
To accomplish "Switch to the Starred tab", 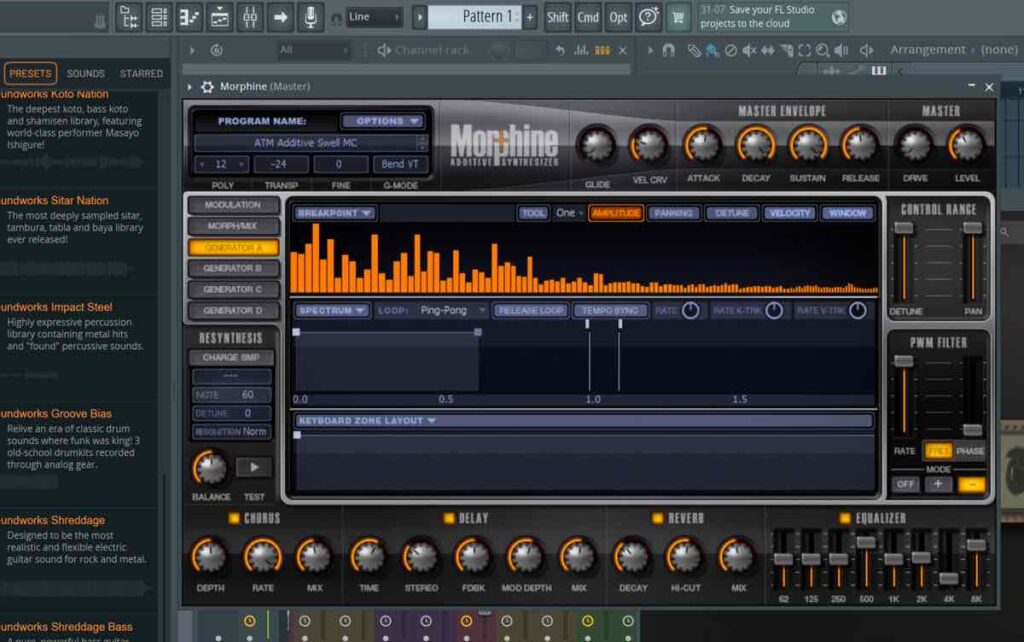I will tap(141, 74).
